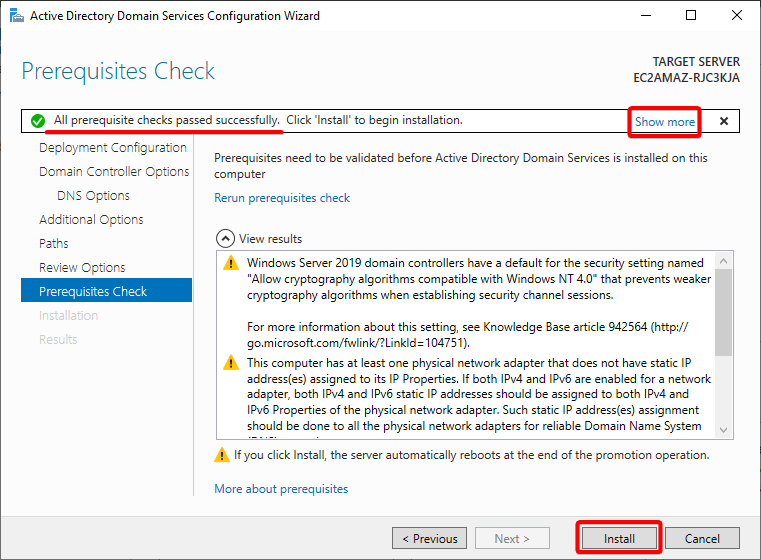
Task: Go to Deployment Configuration step
Action: 113,148
